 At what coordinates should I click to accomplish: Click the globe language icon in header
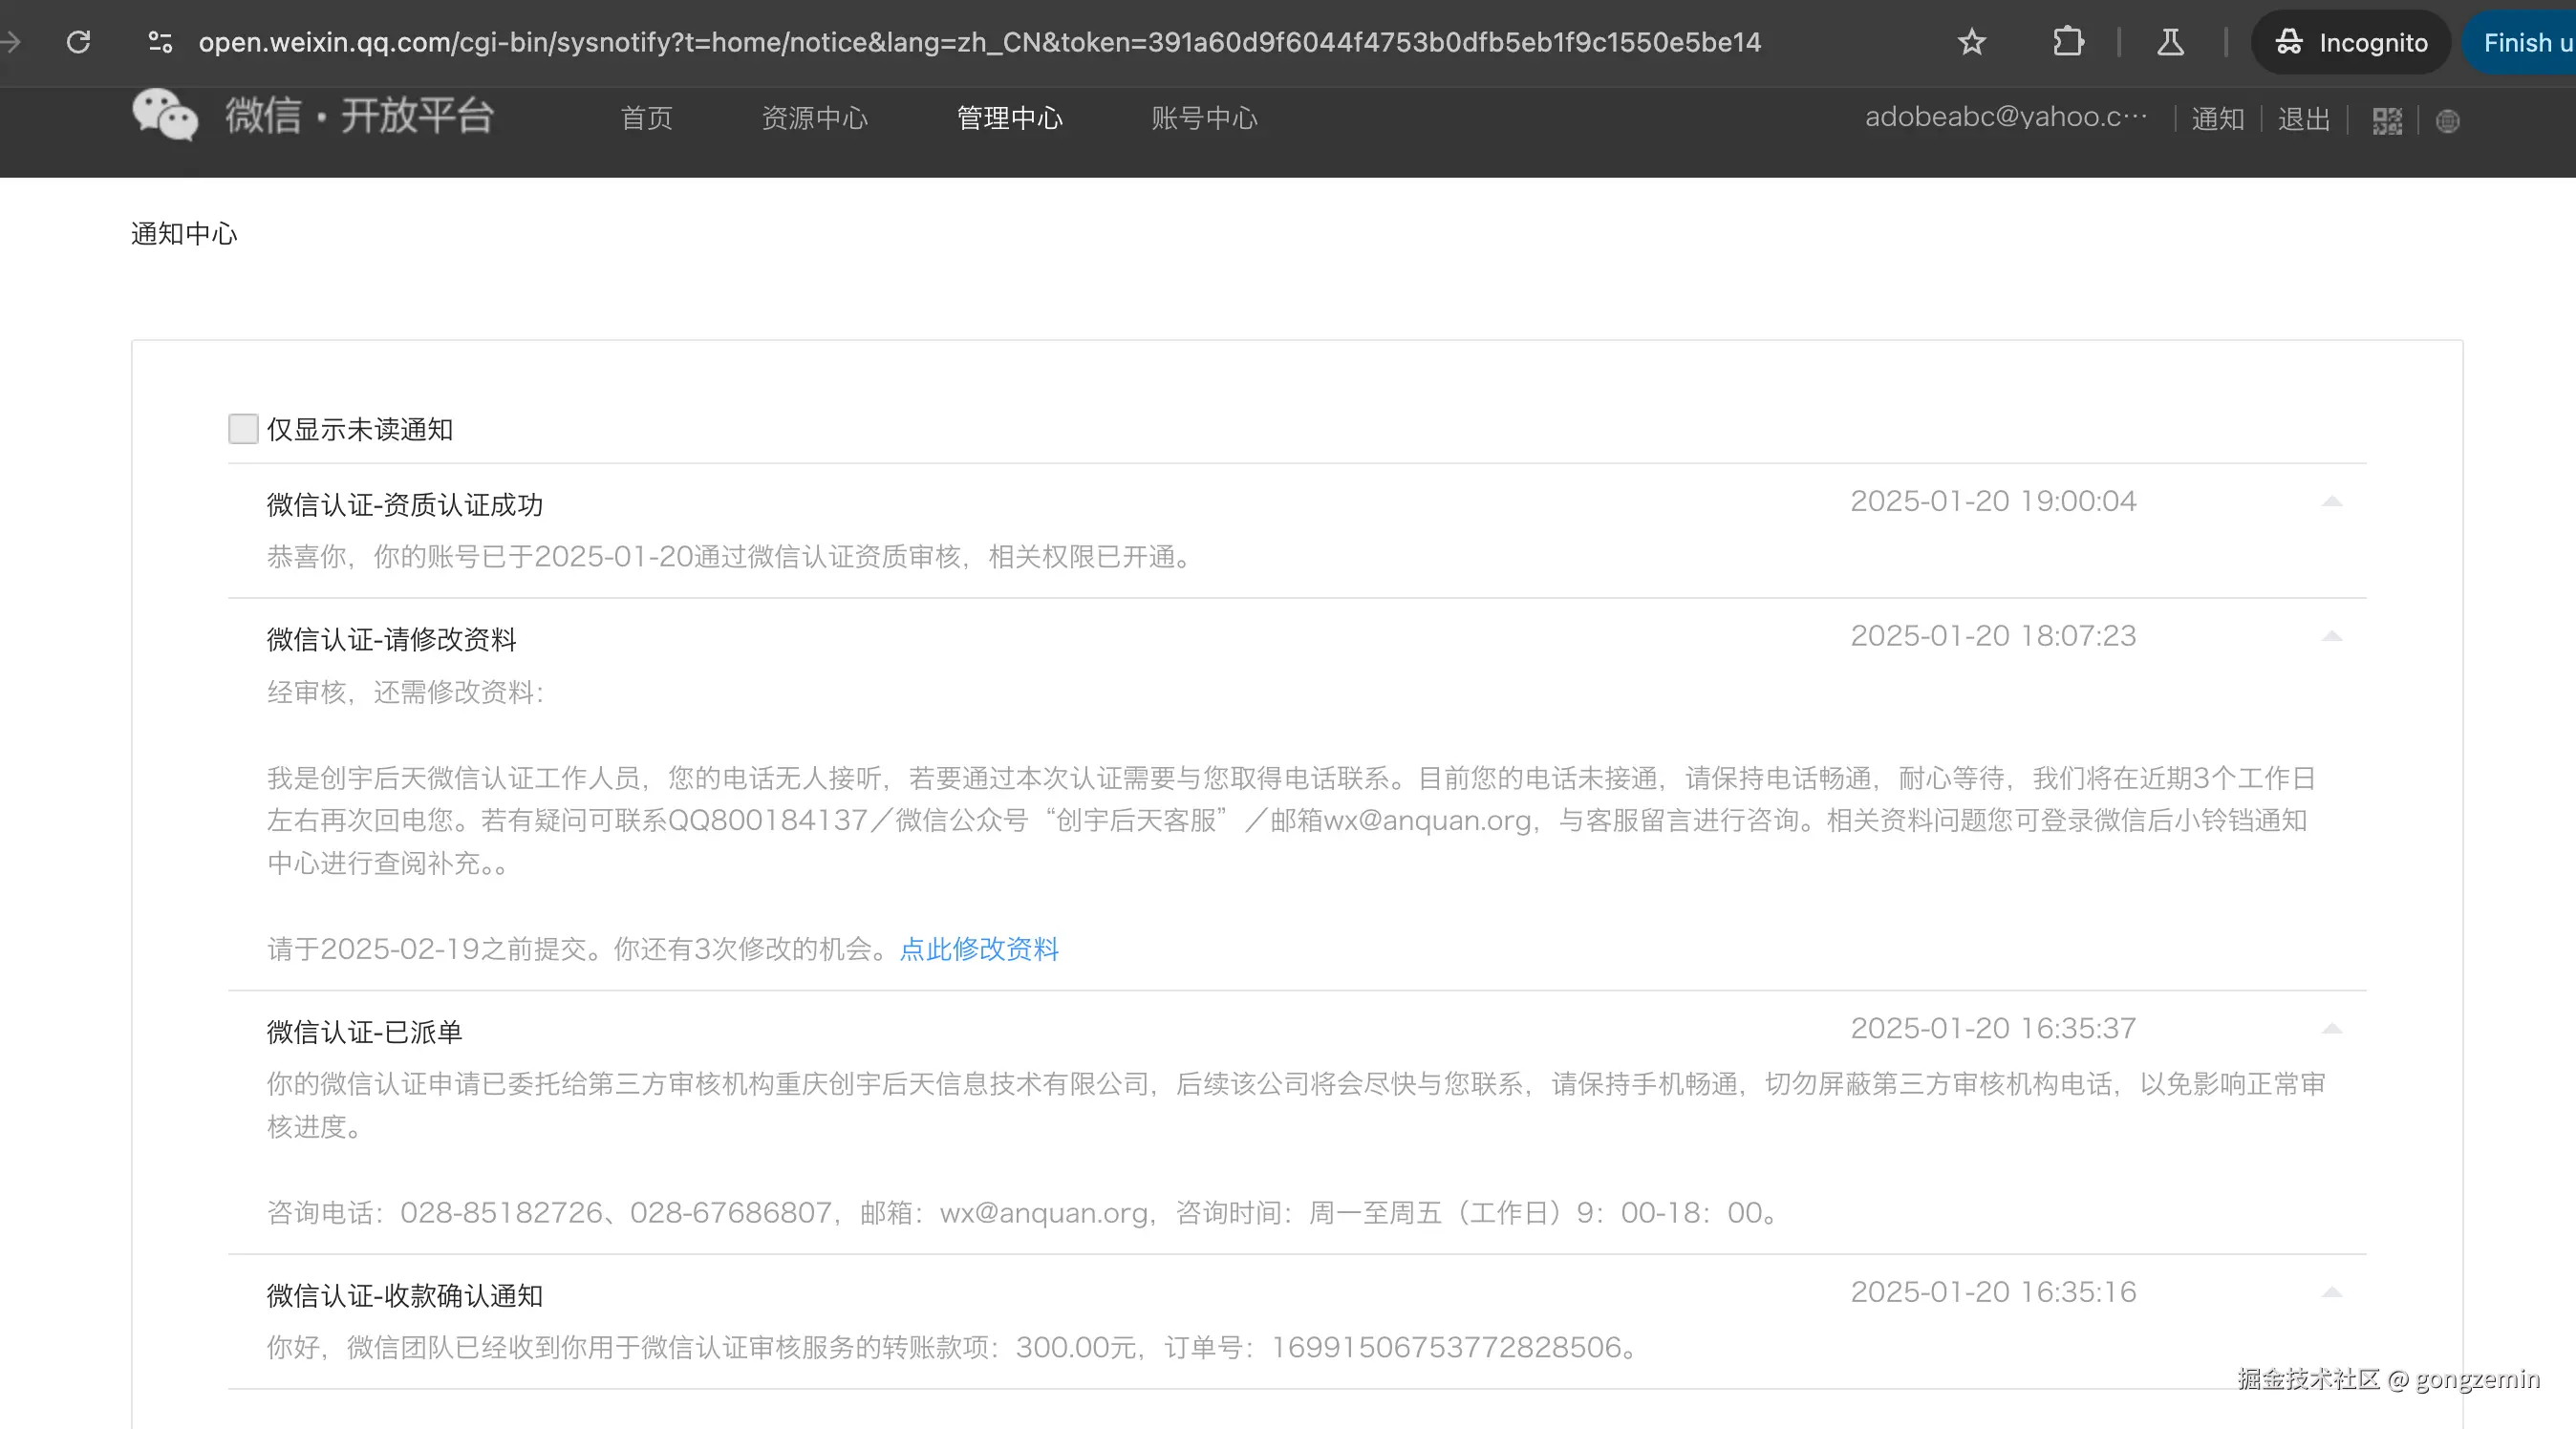[x=2447, y=121]
